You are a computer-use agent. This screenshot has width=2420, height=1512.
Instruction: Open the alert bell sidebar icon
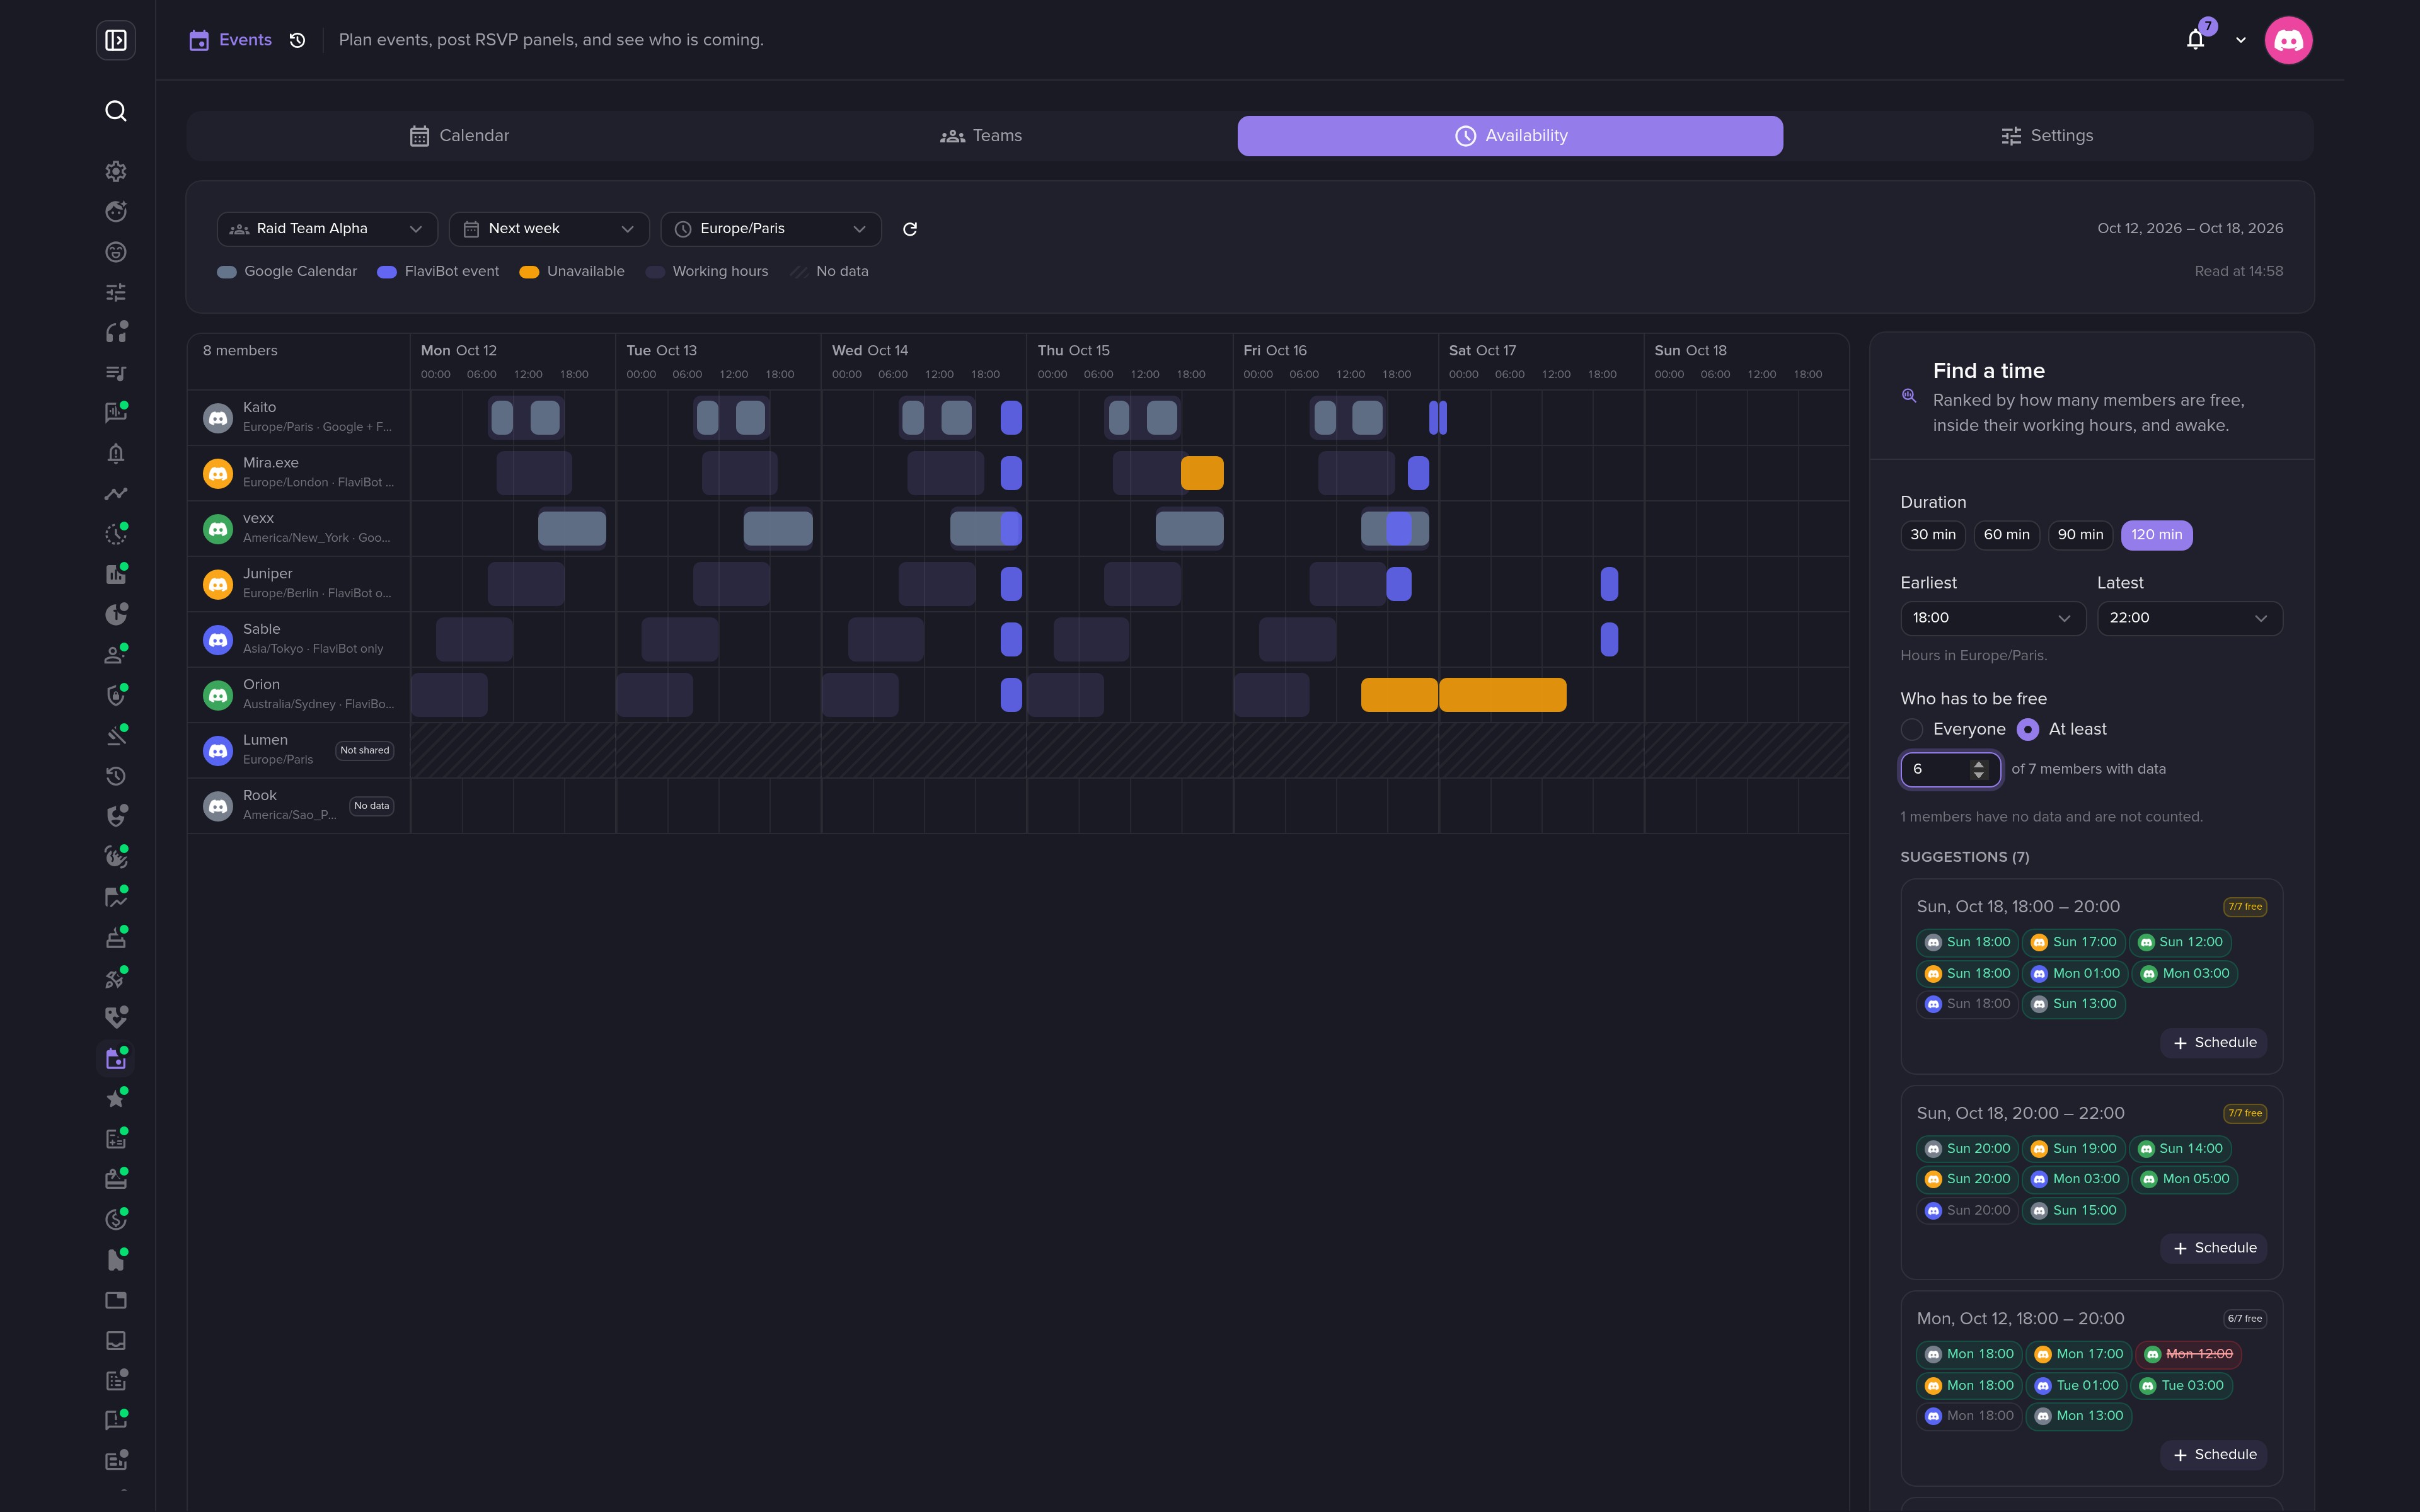click(x=116, y=454)
